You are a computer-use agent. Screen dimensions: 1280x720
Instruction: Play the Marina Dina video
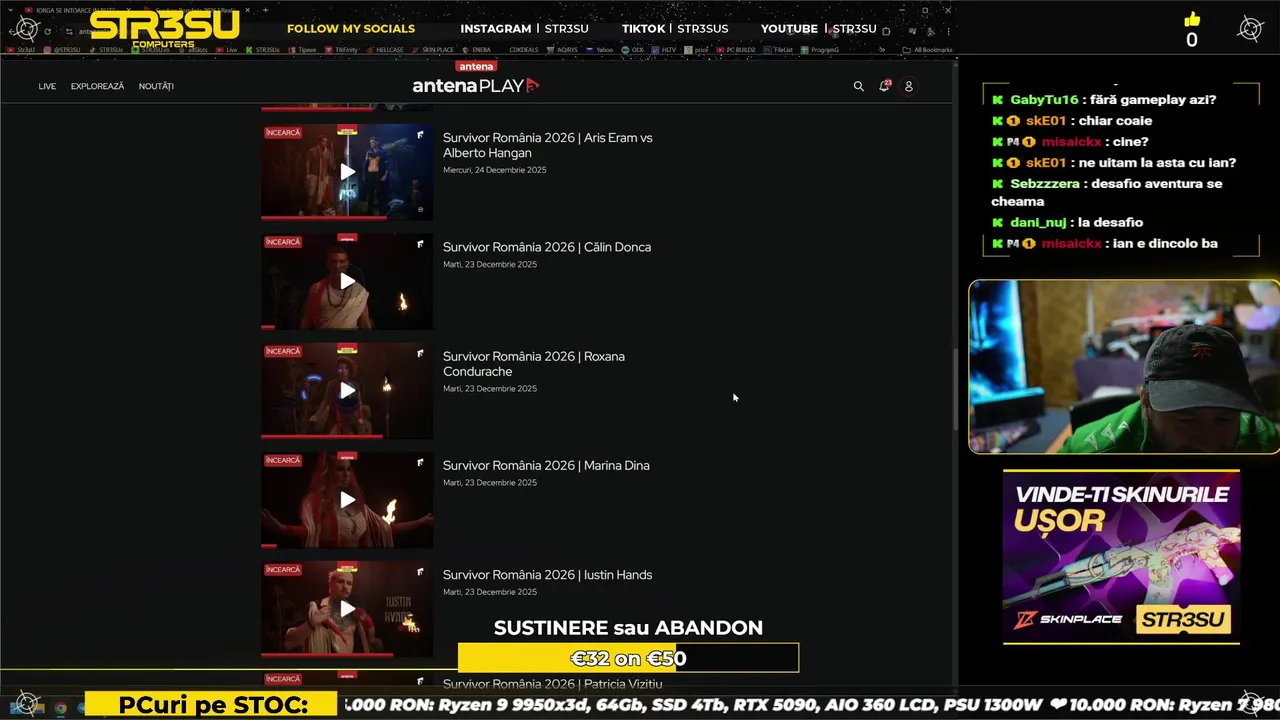coord(347,499)
